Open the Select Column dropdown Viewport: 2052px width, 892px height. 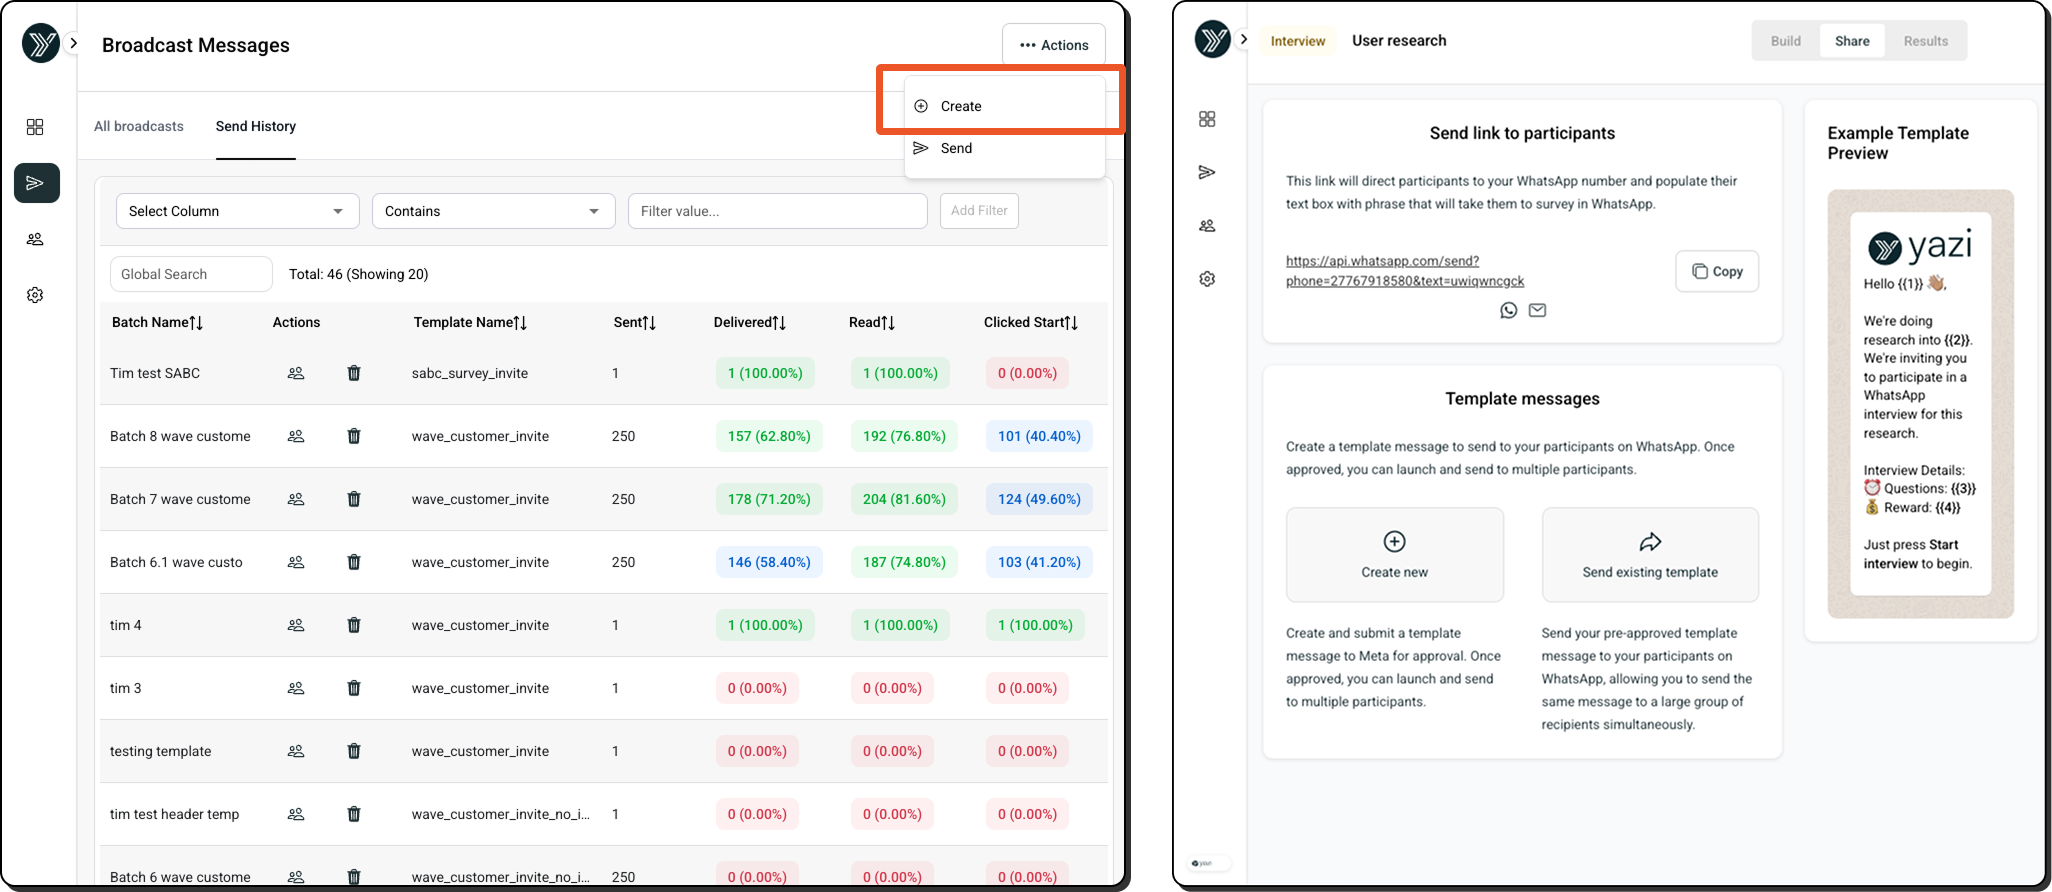point(237,211)
